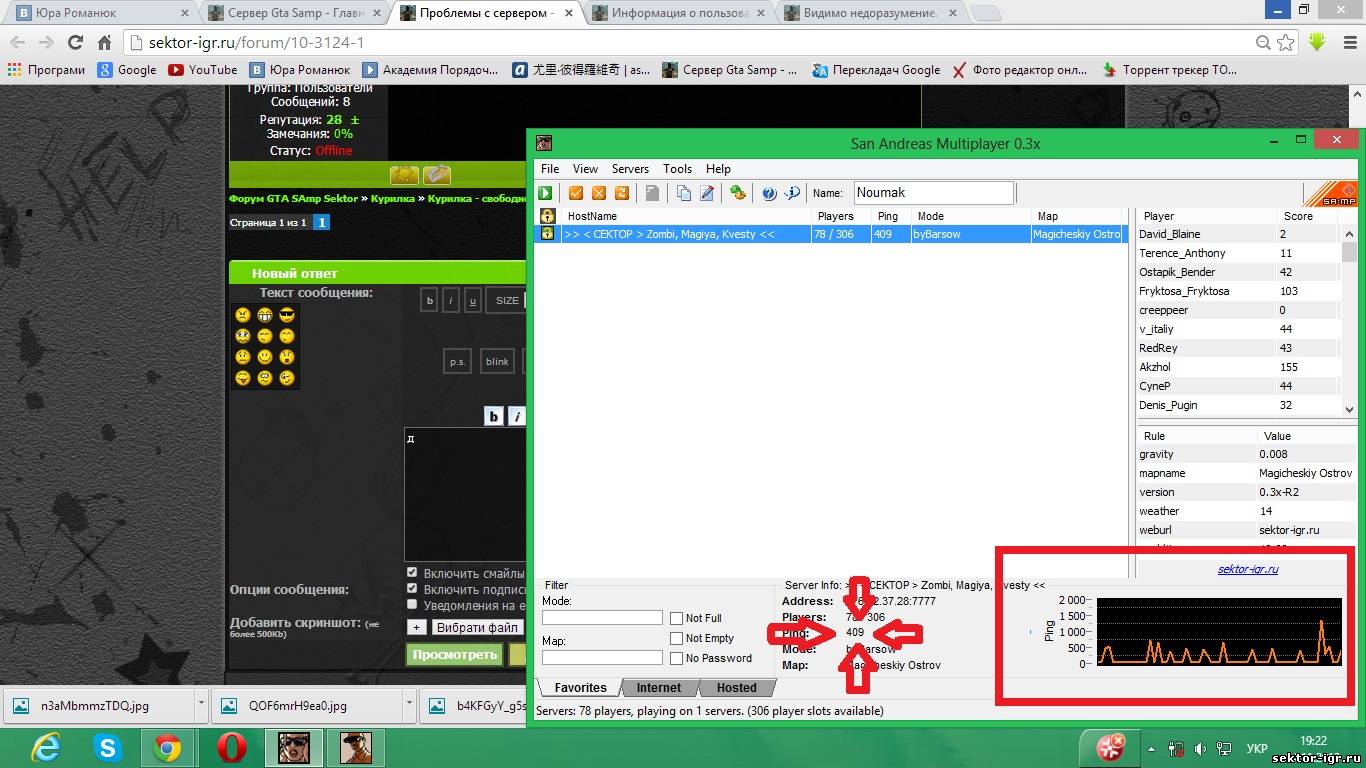Open the File menu in SA-MP
The image size is (1366, 768).
coord(550,169)
